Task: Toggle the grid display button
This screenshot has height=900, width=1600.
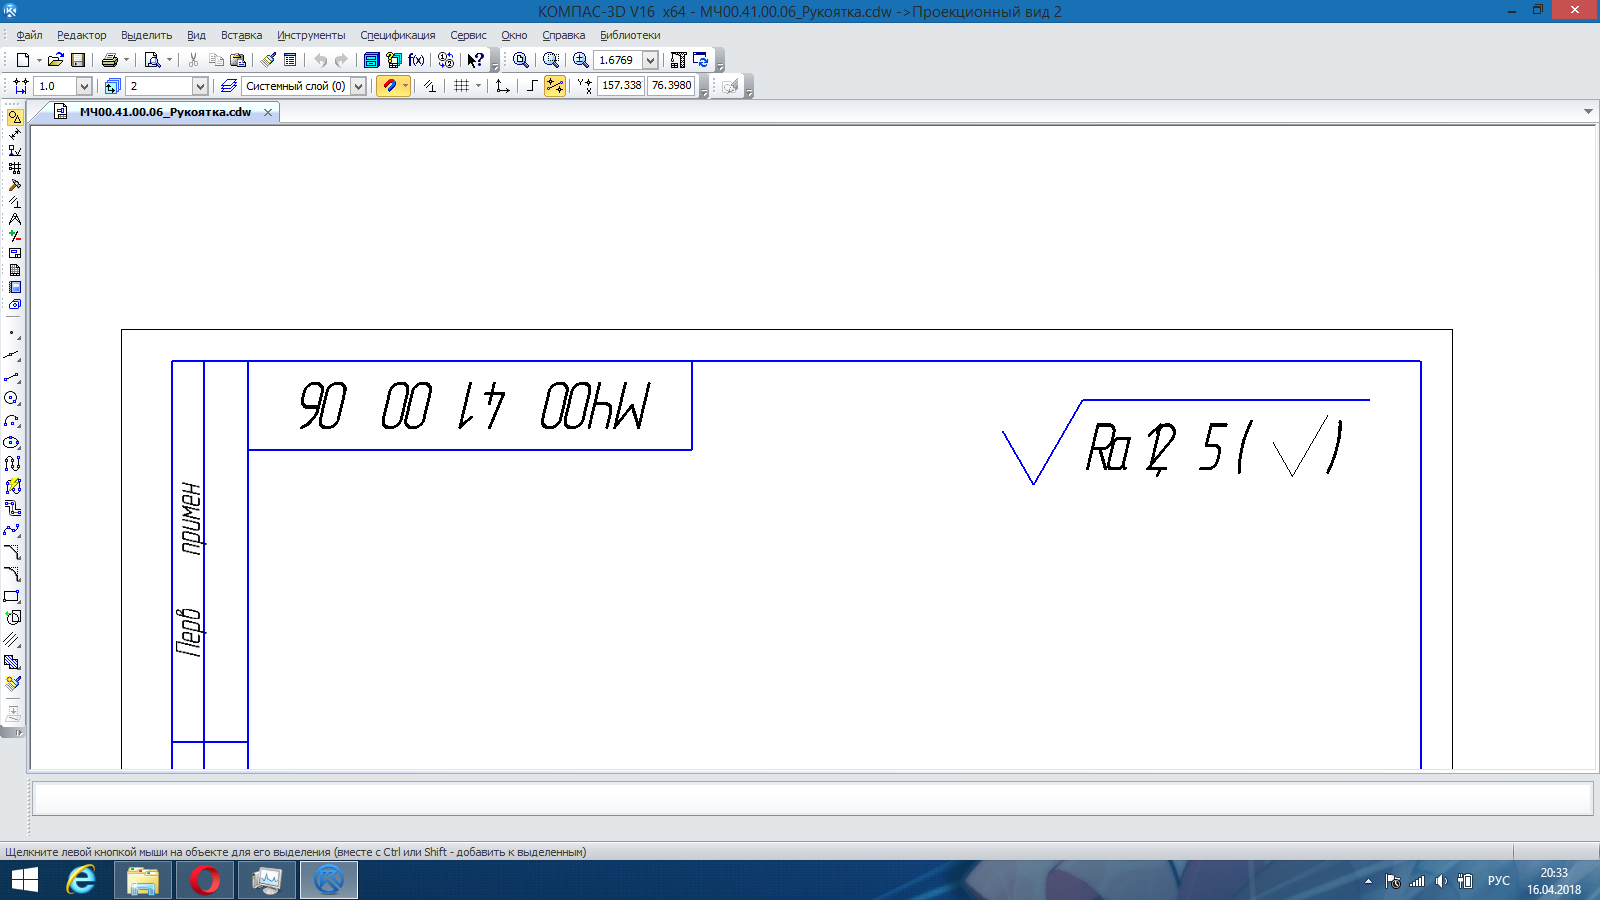Action: coord(461,86)
